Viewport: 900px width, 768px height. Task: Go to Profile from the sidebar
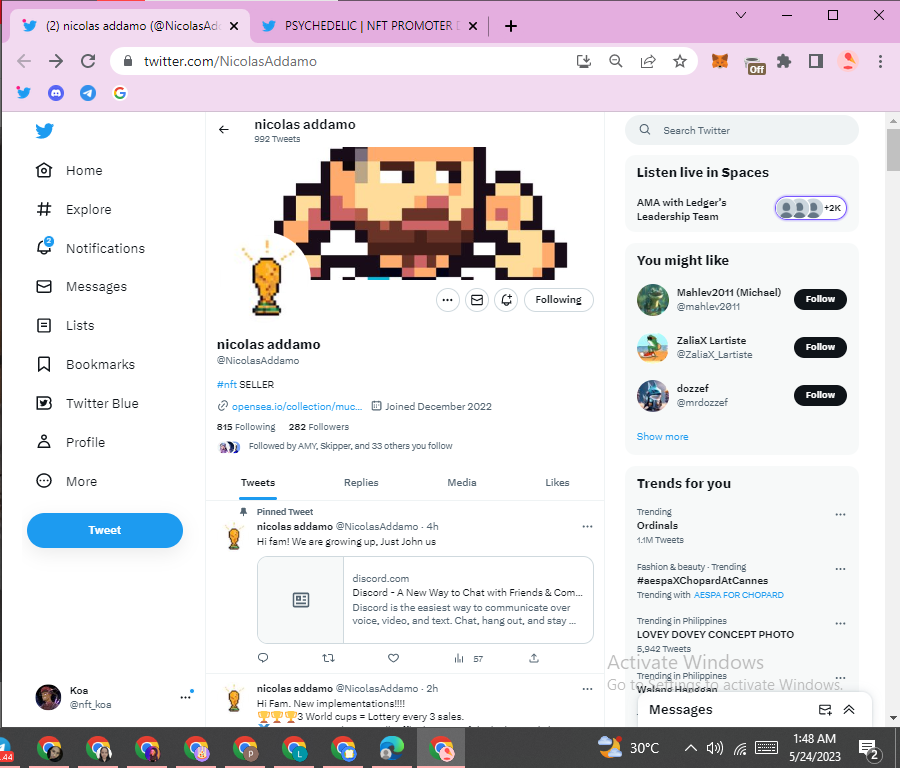[70, 443]
